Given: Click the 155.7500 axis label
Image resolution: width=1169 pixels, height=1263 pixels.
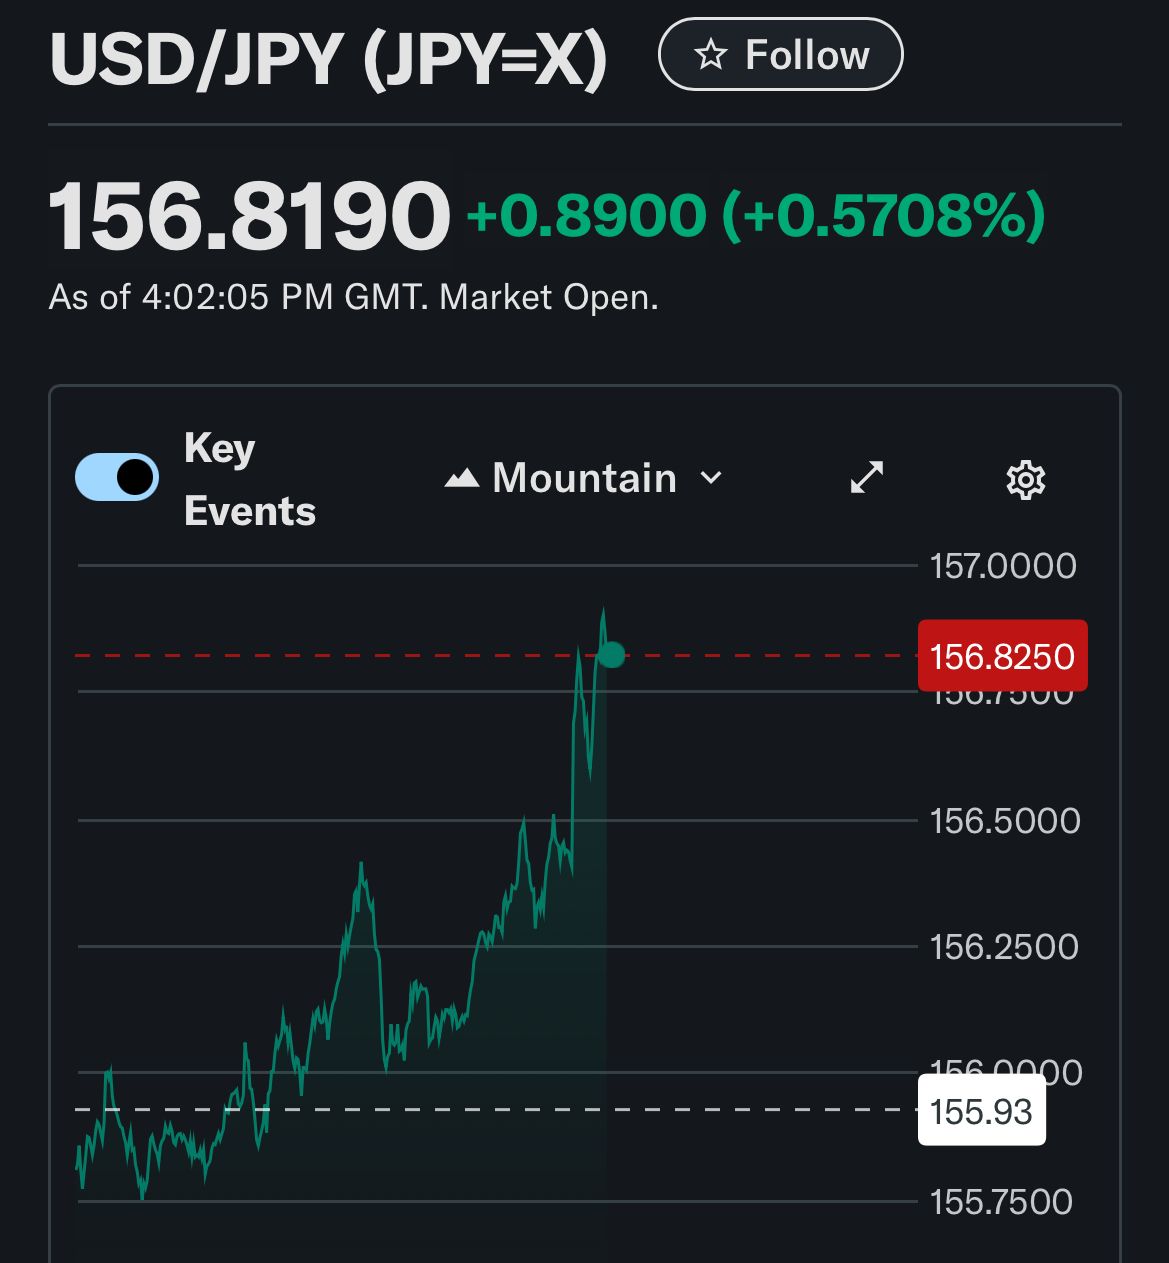Looking at the screenshot, I should [1001, 1201].
